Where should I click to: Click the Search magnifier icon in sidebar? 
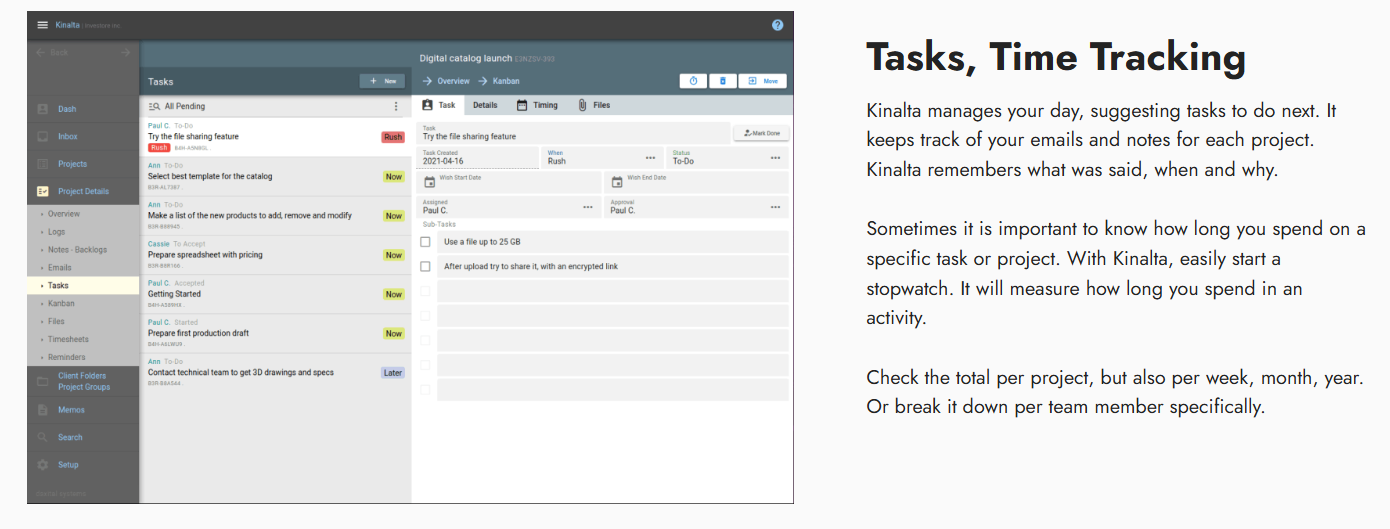click(x=43, y=437)
